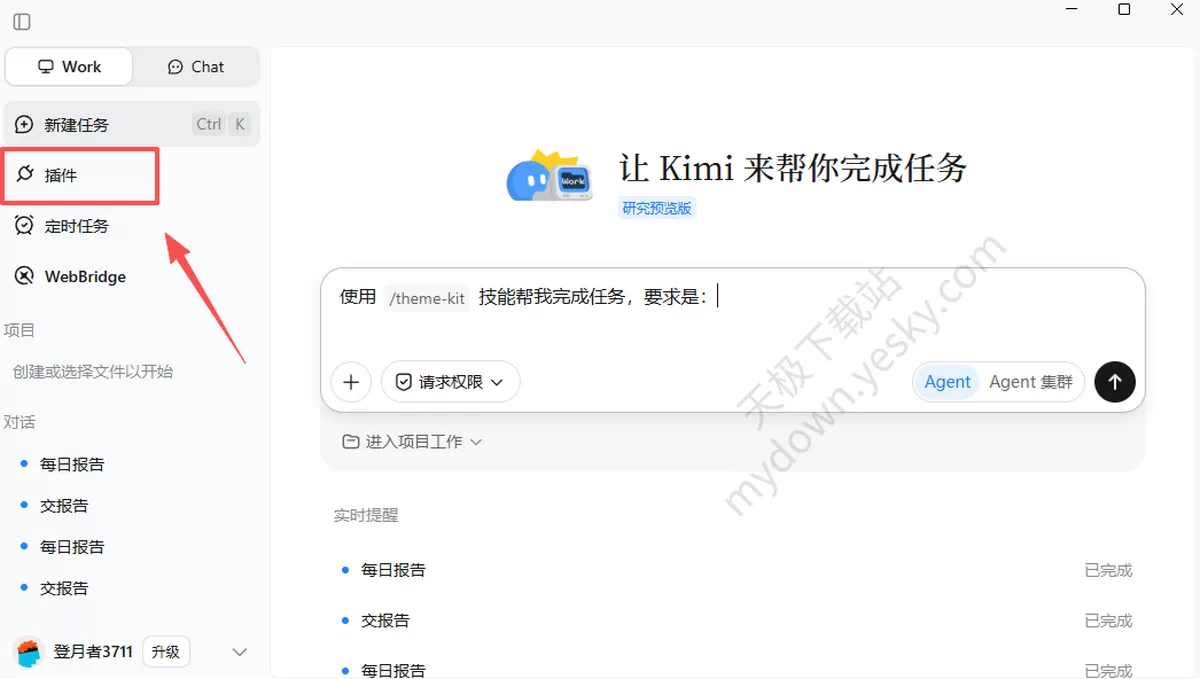Expand the account menu chevron
The image size is (1200, 679).
240,652
